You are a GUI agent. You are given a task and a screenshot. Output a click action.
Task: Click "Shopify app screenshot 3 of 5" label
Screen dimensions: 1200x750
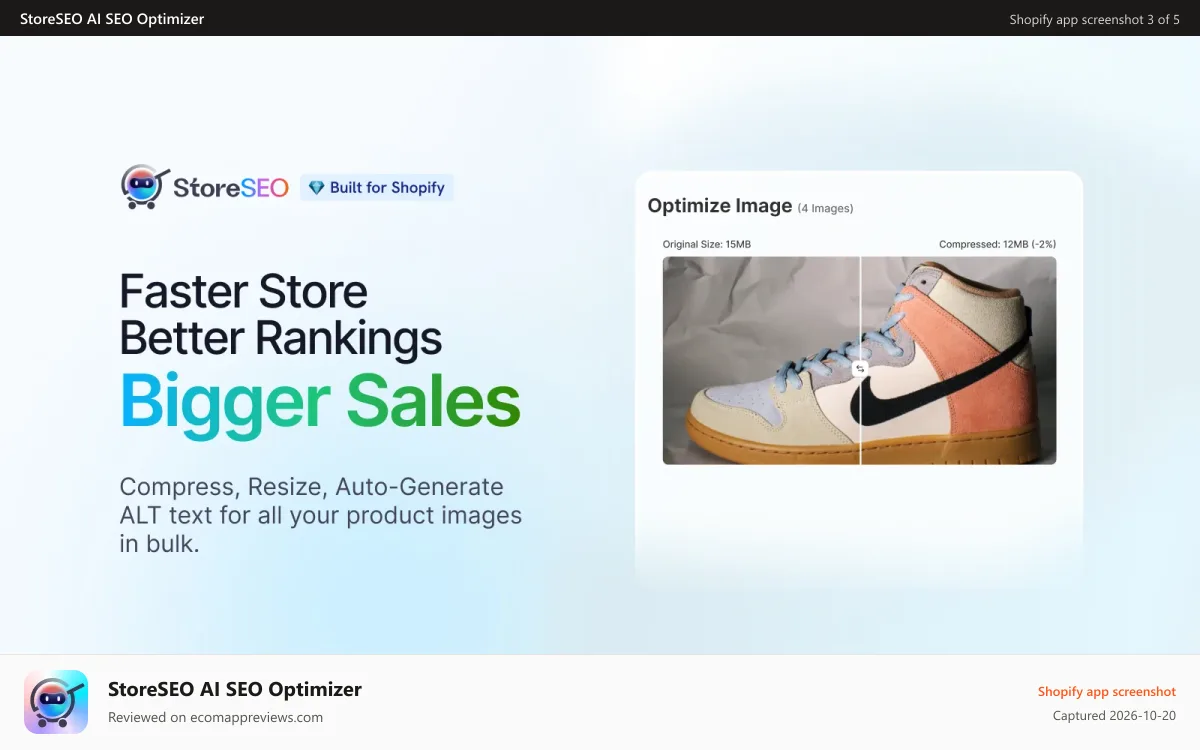(1094, 19)
